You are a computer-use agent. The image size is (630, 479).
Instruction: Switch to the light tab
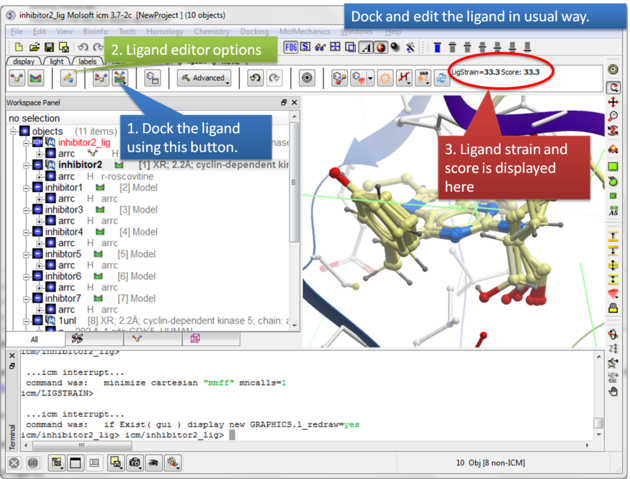click(x=55, y=61)
